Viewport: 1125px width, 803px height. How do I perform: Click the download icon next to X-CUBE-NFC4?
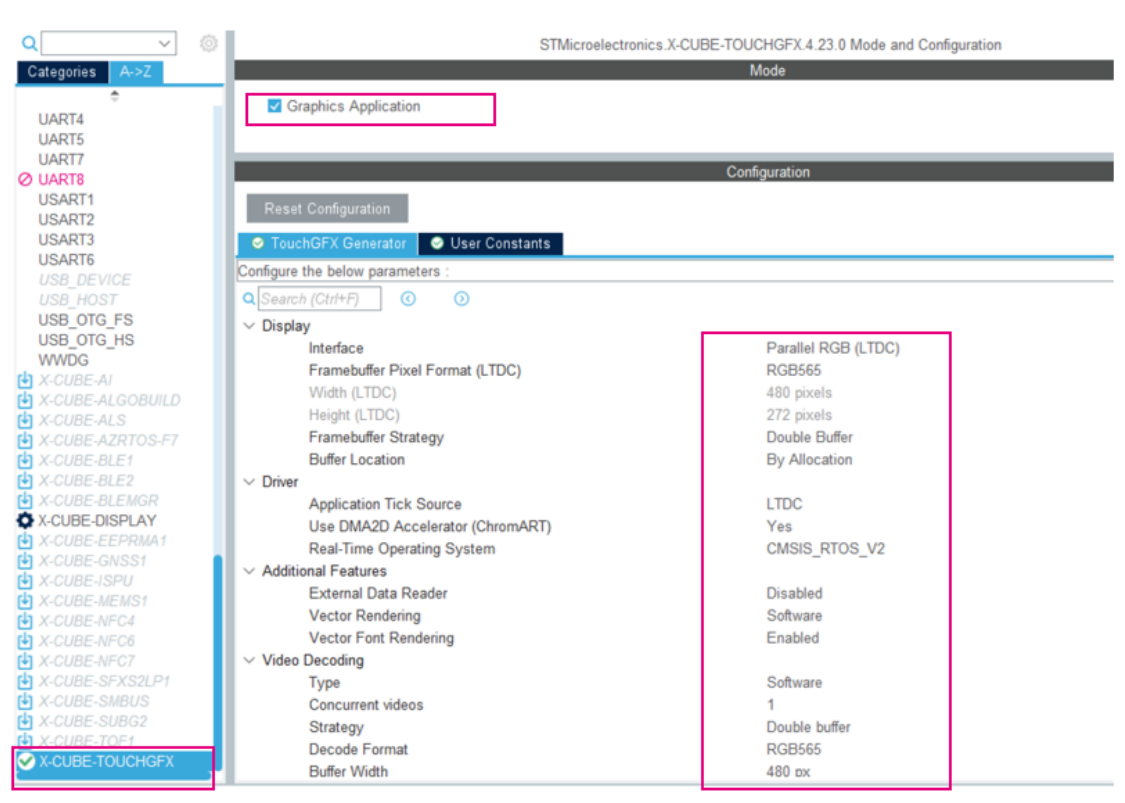point(25,621)
